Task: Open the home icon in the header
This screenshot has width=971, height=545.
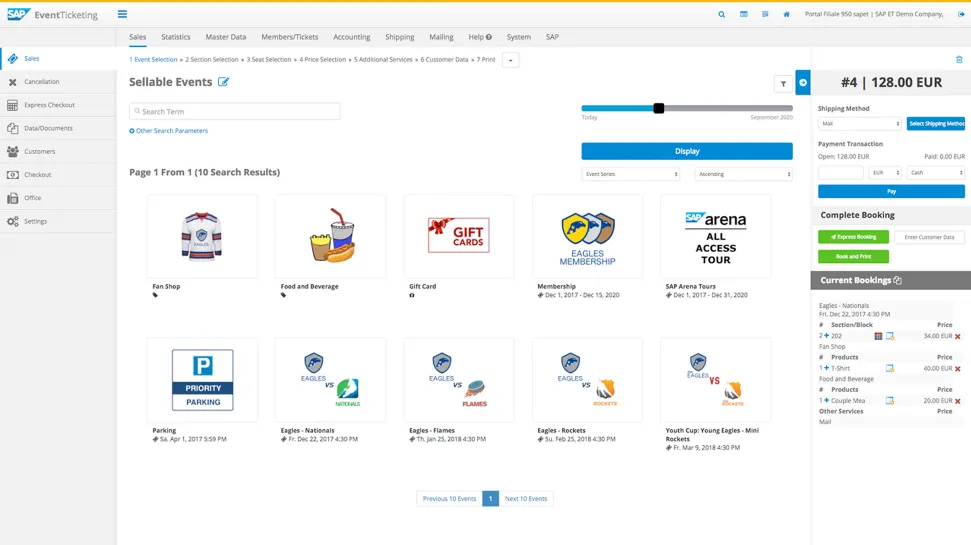Action: tap(786, 15)
